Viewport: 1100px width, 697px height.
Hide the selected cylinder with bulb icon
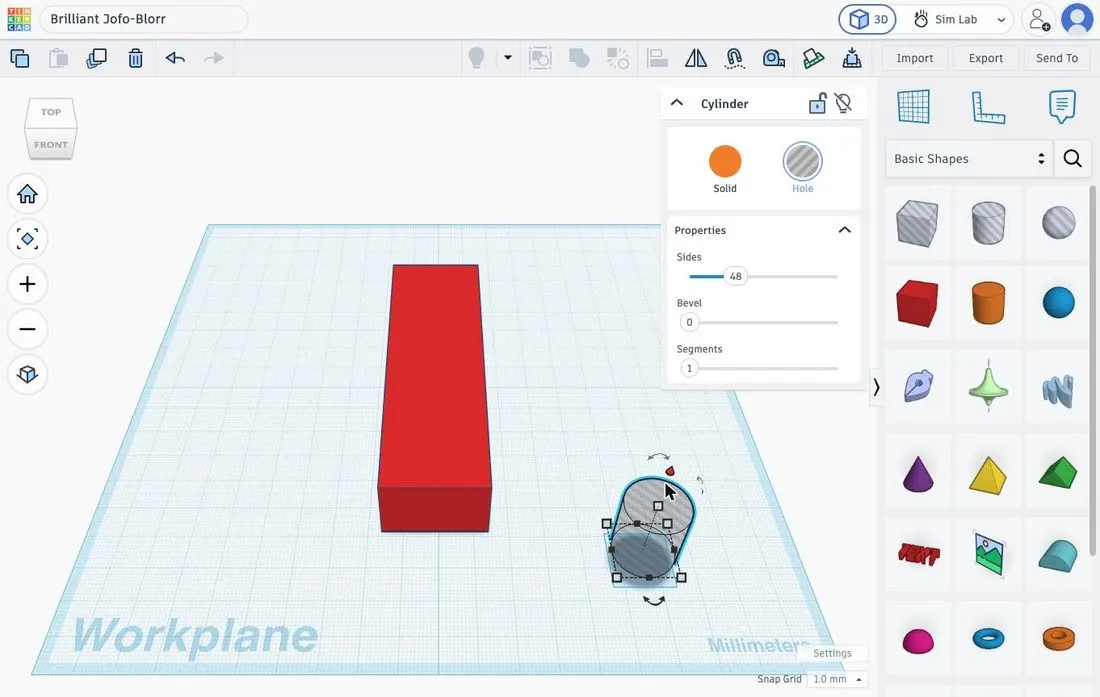pos(843,104)
